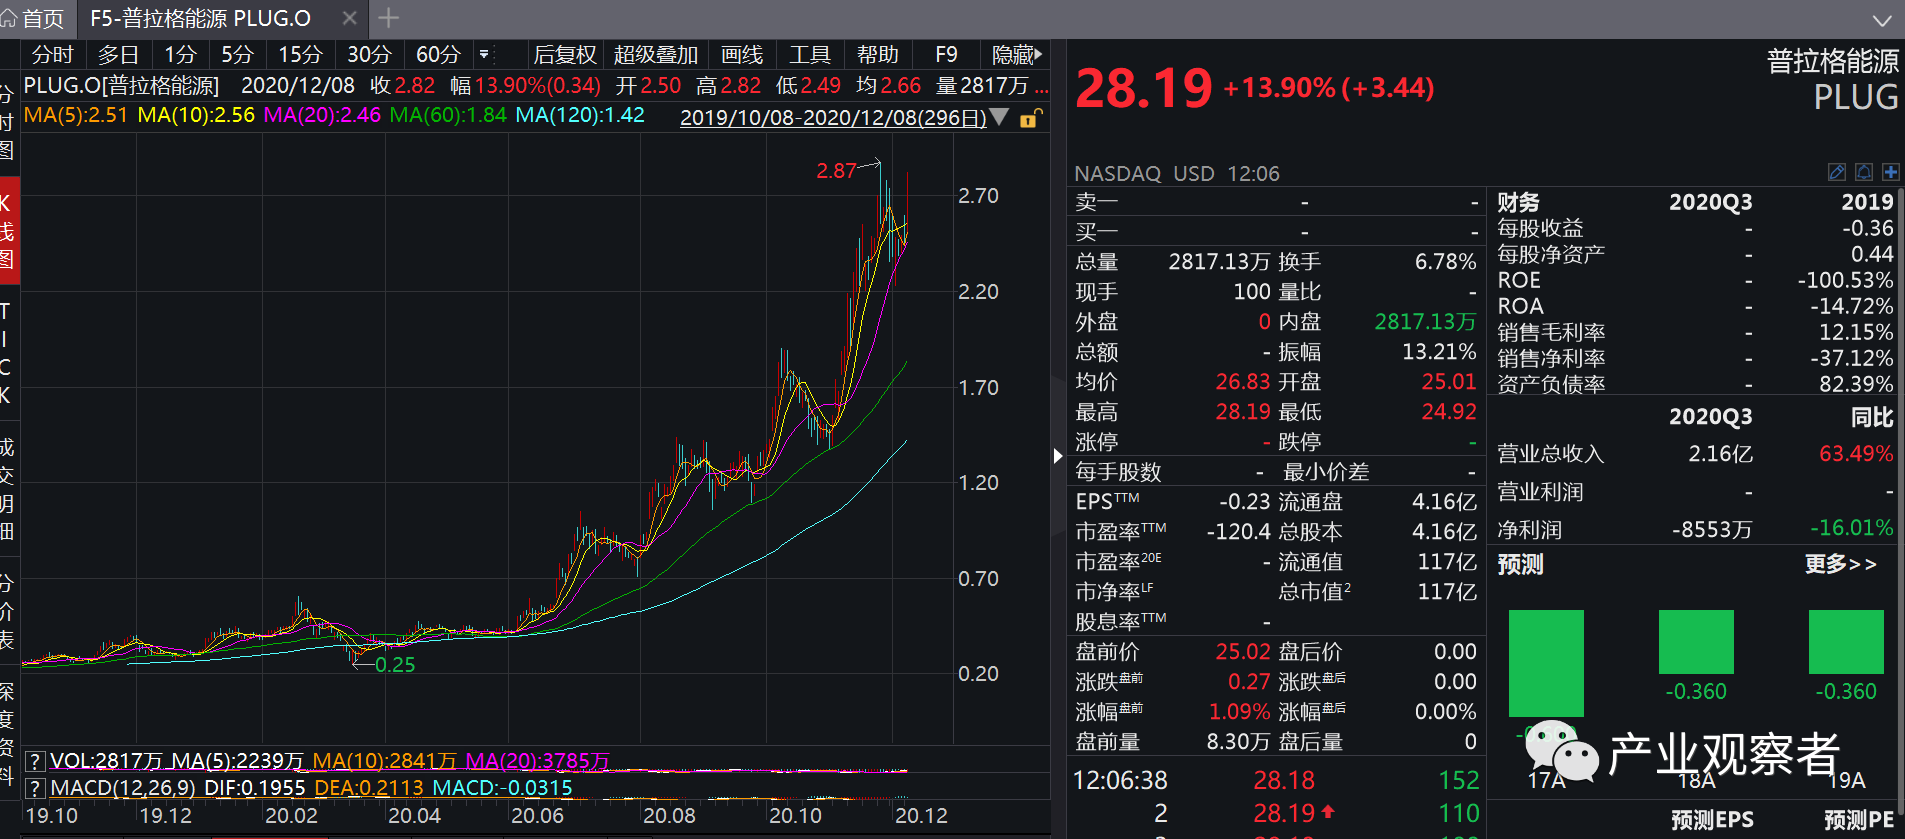The height and width of the screenshot is (839, 1905).
Task: Click 隐藏 to hide the side panel
Action: pyautogui.click(x=1017, y=55)
